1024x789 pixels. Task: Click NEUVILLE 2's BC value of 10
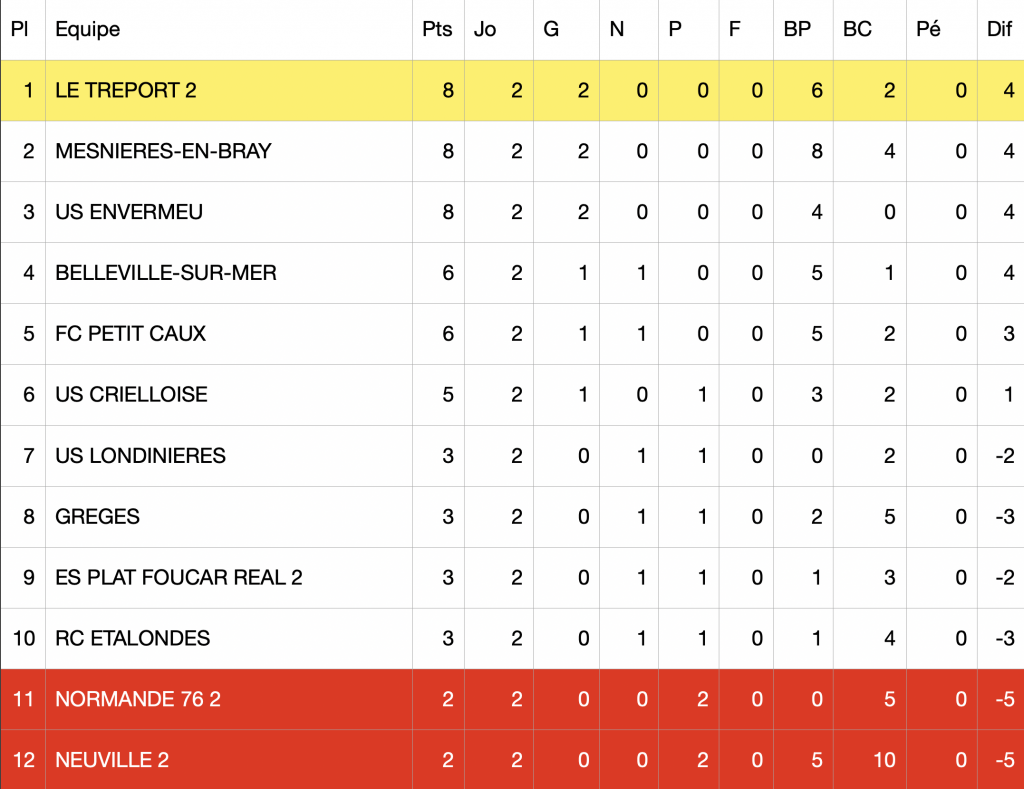coord(884,760)
